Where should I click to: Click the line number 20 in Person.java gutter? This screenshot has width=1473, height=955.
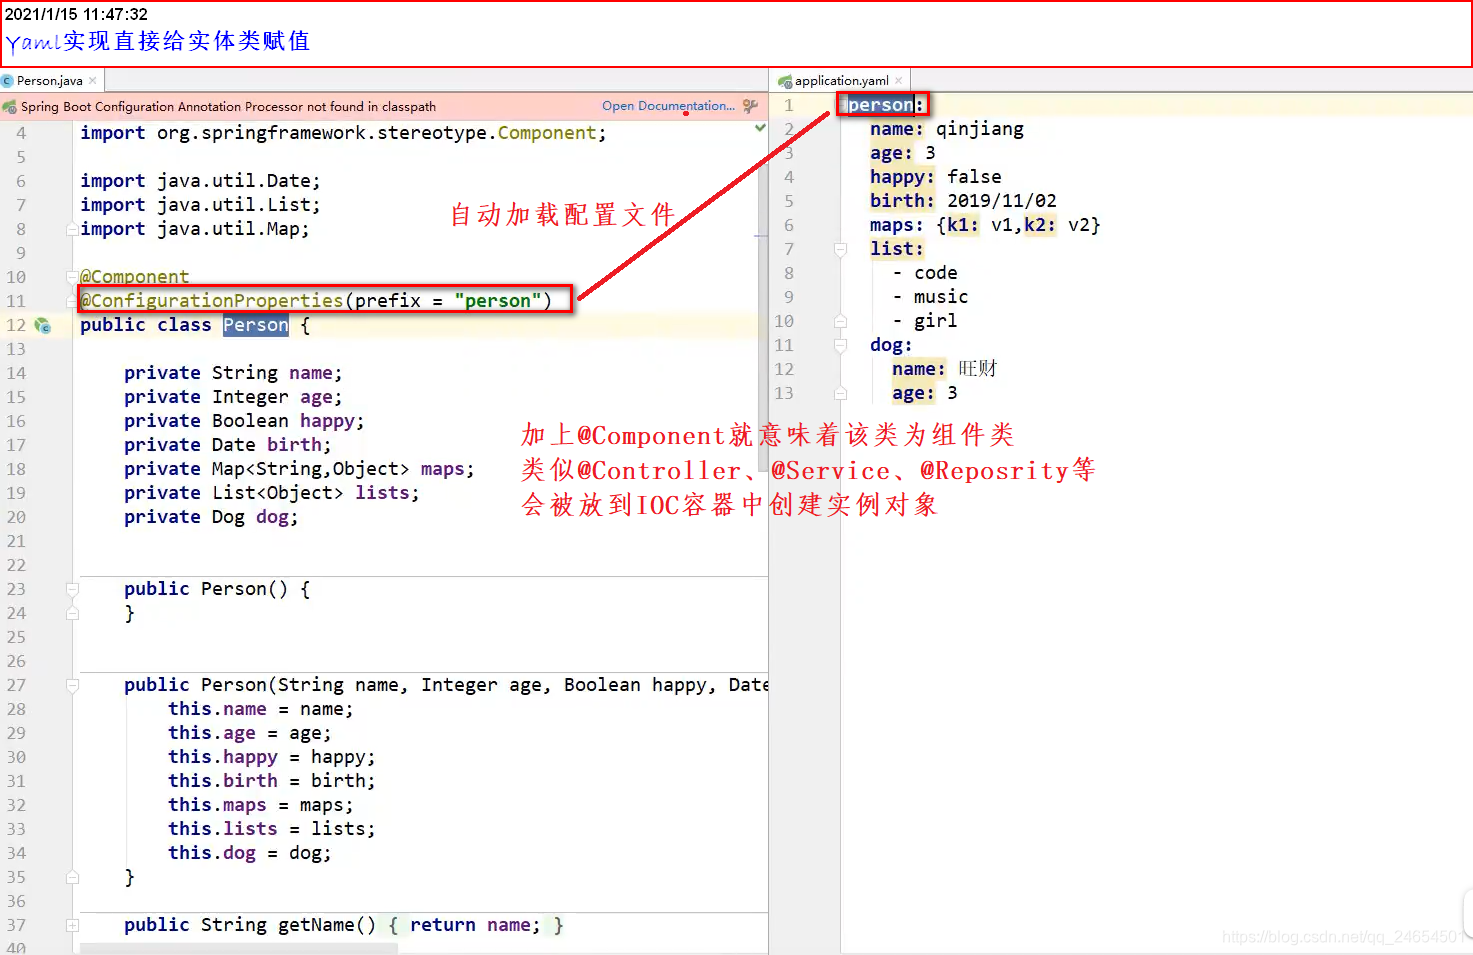coord(16,517)
